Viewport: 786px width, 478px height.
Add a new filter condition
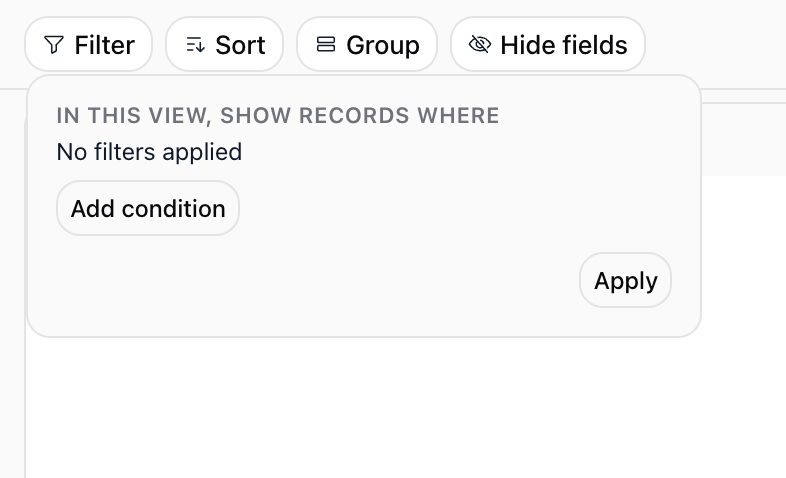click(148, 208)
